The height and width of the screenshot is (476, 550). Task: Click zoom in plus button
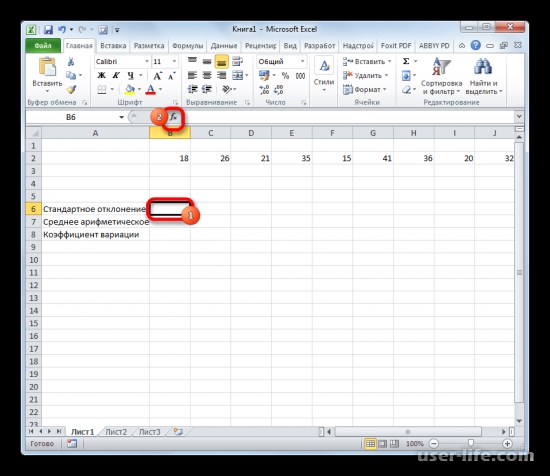[x=507, y=444]
